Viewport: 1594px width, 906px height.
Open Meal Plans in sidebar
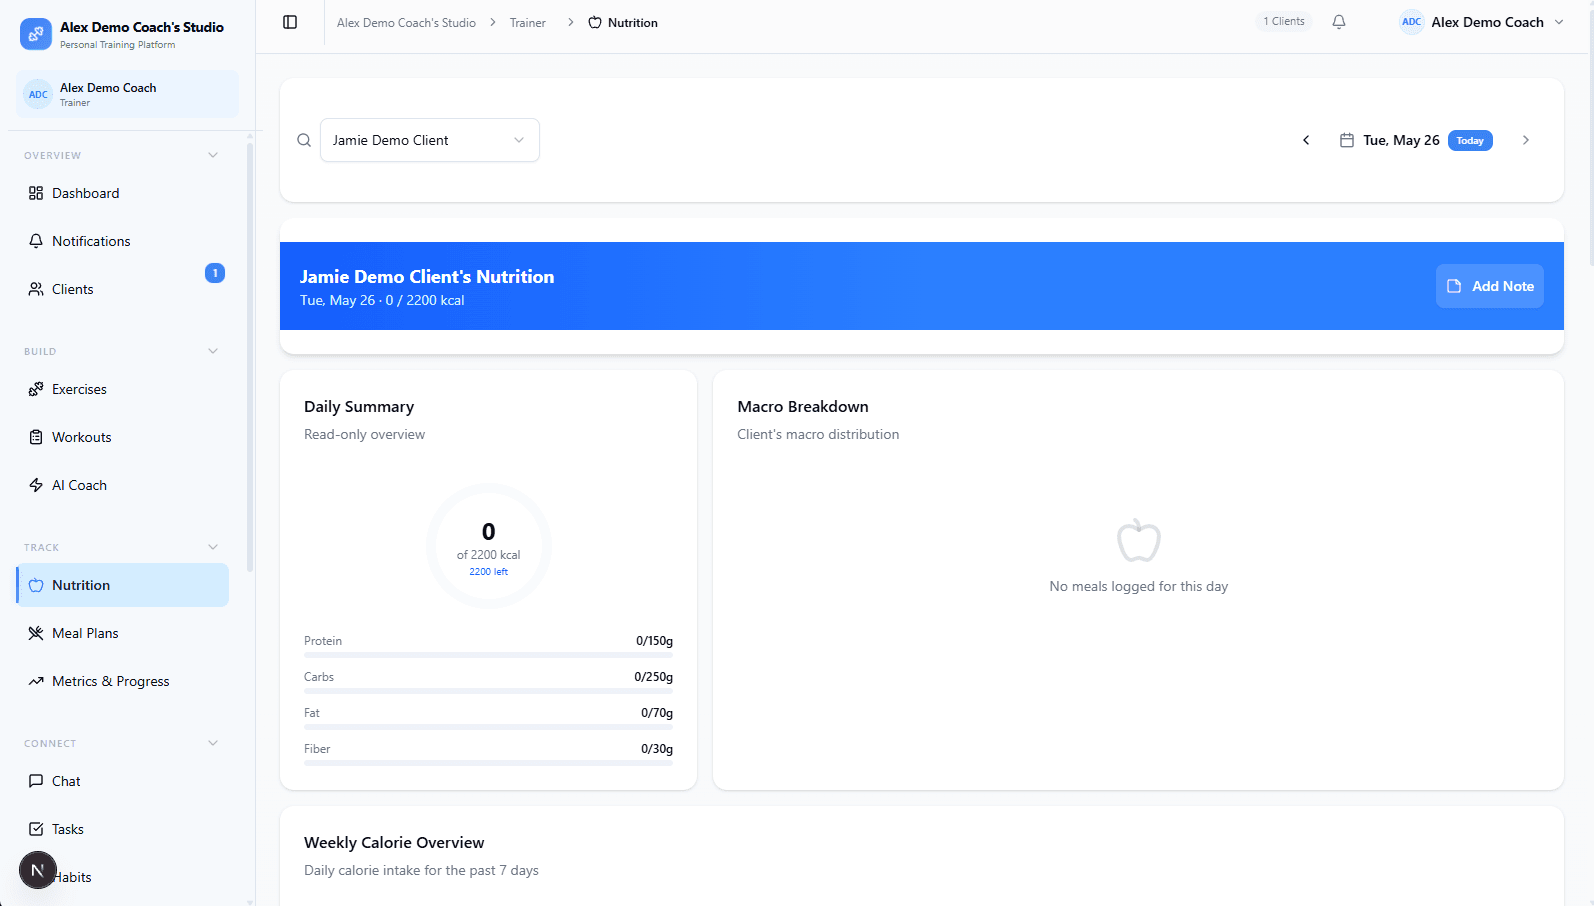(122, 633)
